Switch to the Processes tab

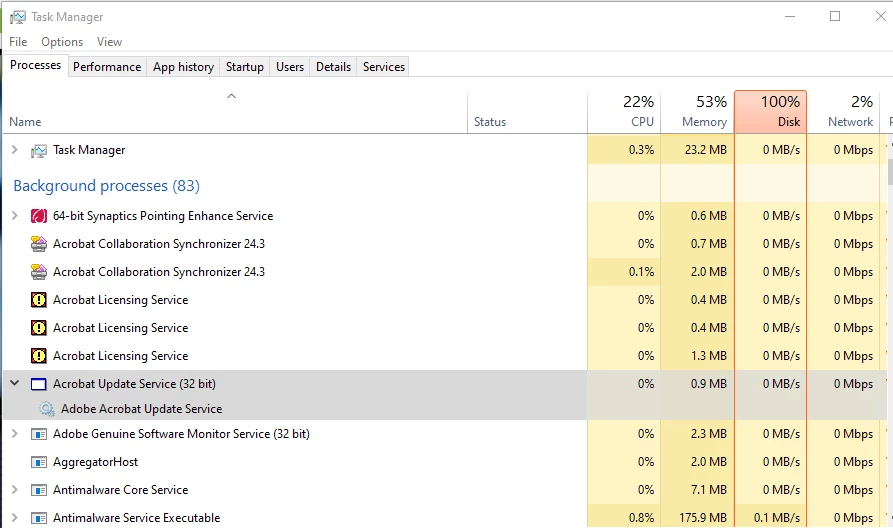pyautogui.click(x=35, y=66)
